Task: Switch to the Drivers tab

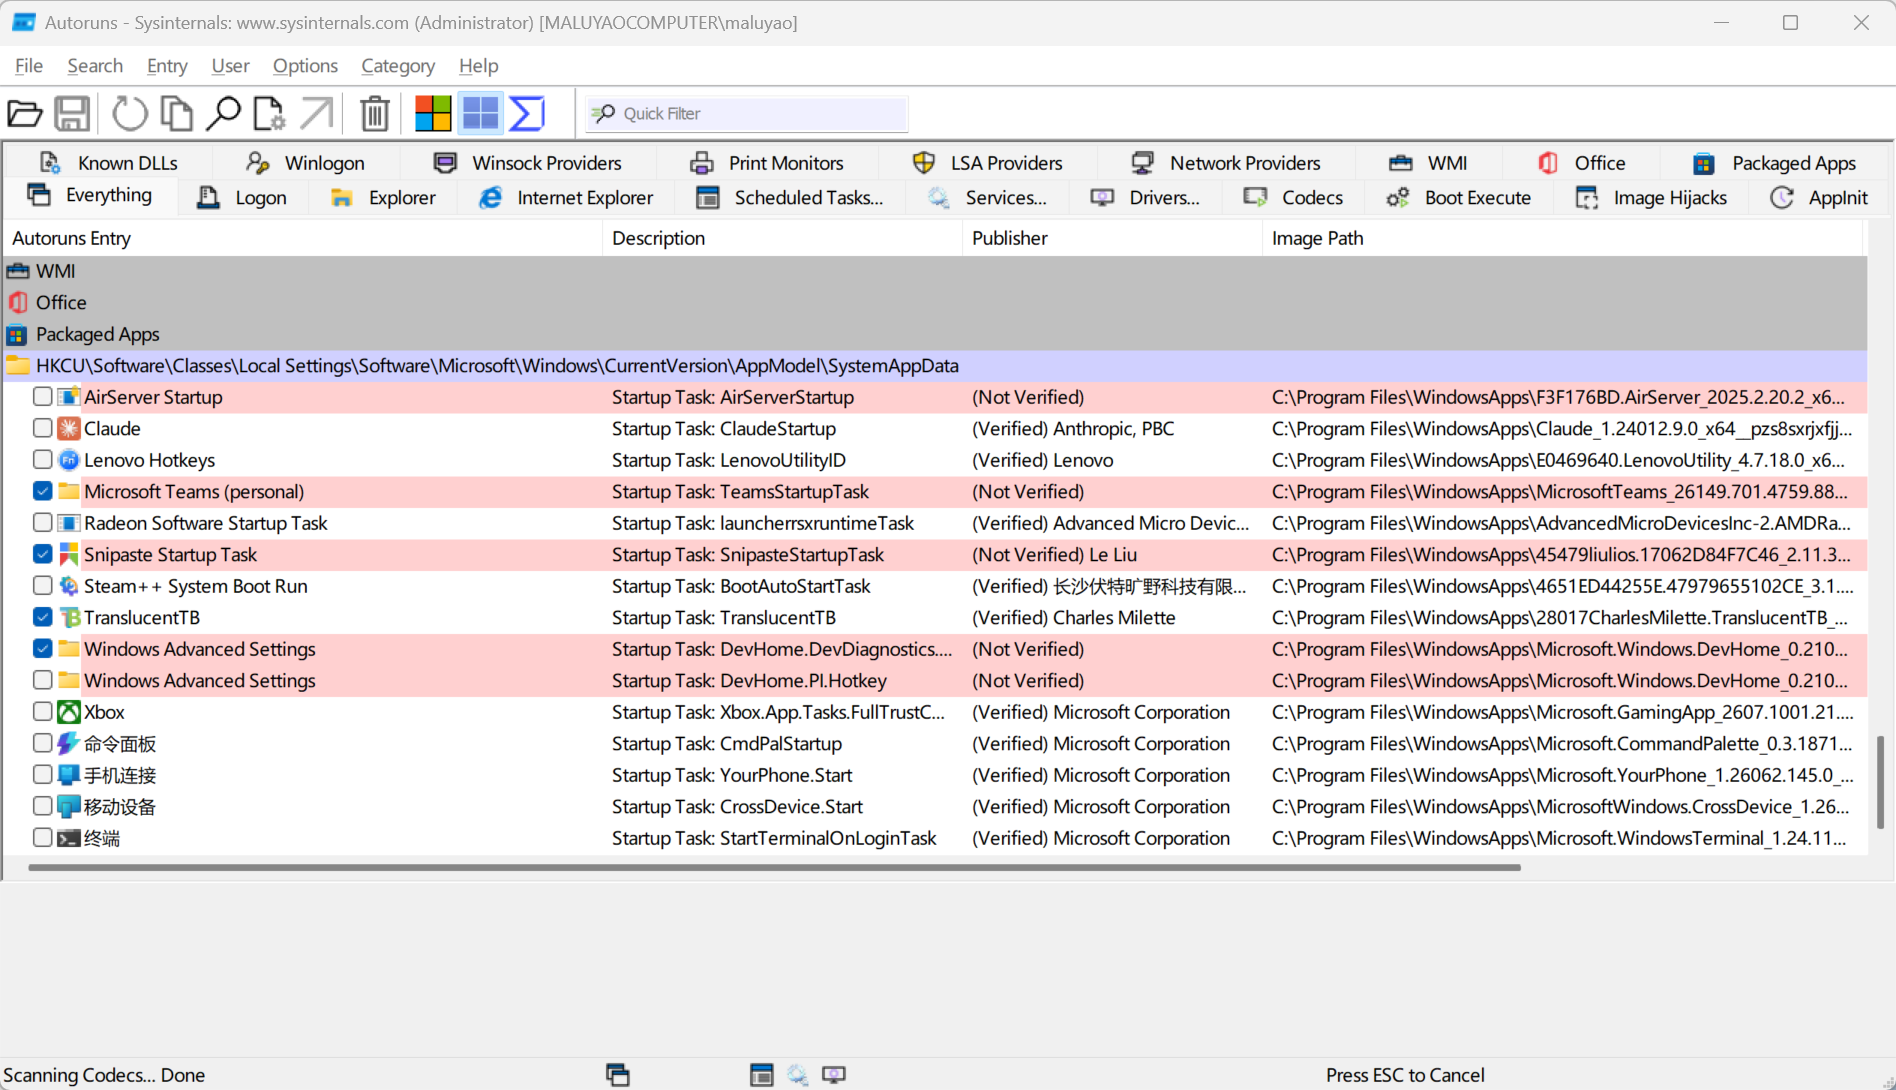Action: click(x=1145, y=198)
